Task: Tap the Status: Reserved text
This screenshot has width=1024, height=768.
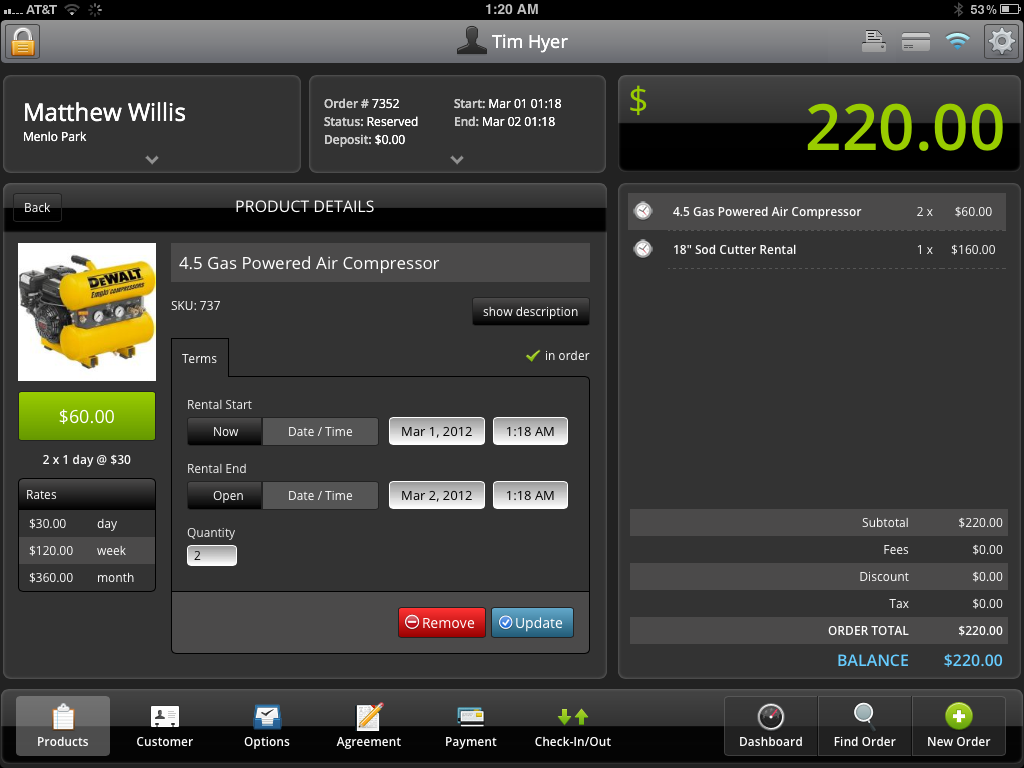Action: point(370,121)
